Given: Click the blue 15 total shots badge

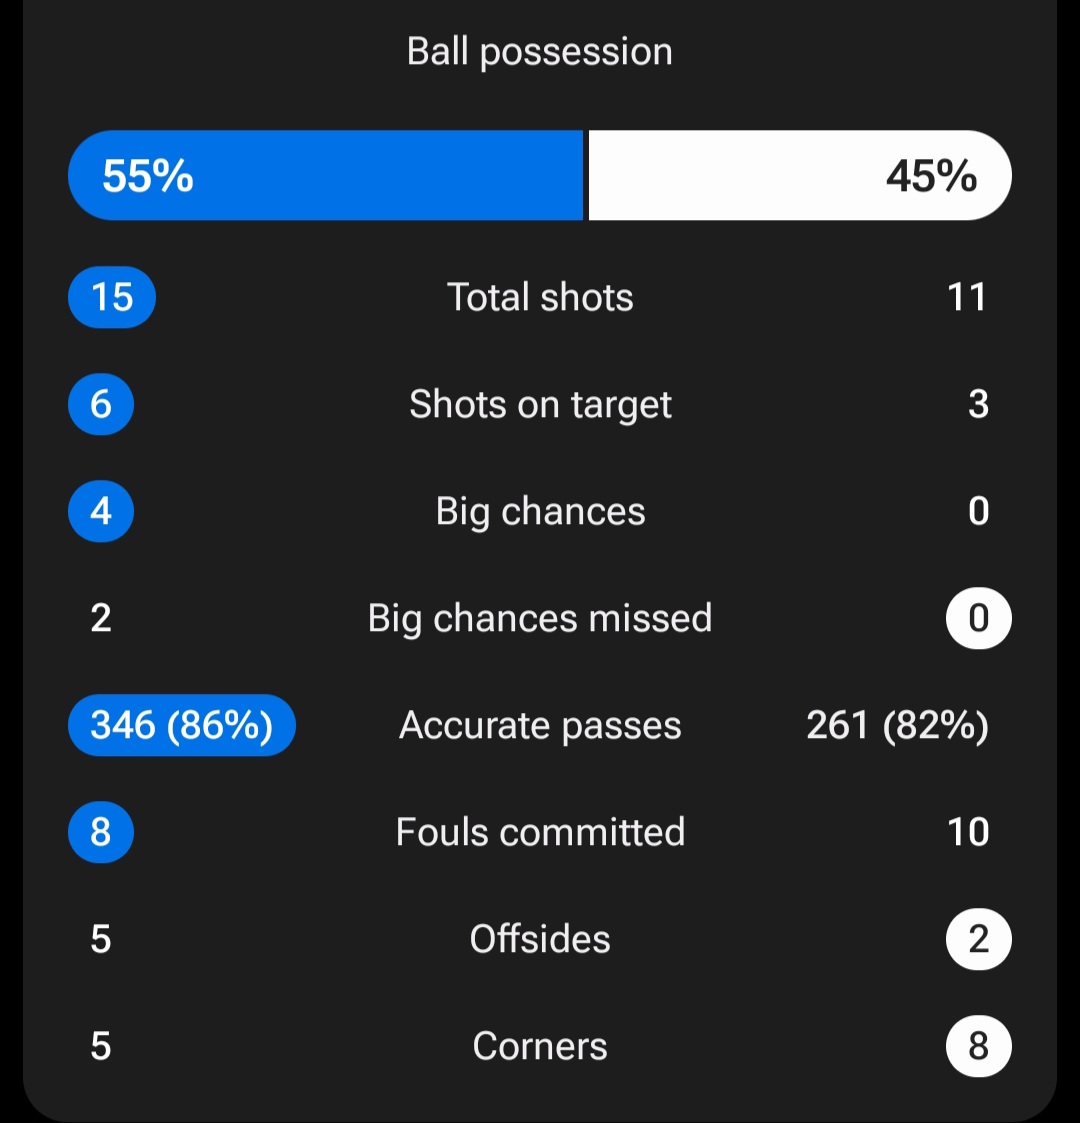Looking at the screenshot, I should coord(112,297).
